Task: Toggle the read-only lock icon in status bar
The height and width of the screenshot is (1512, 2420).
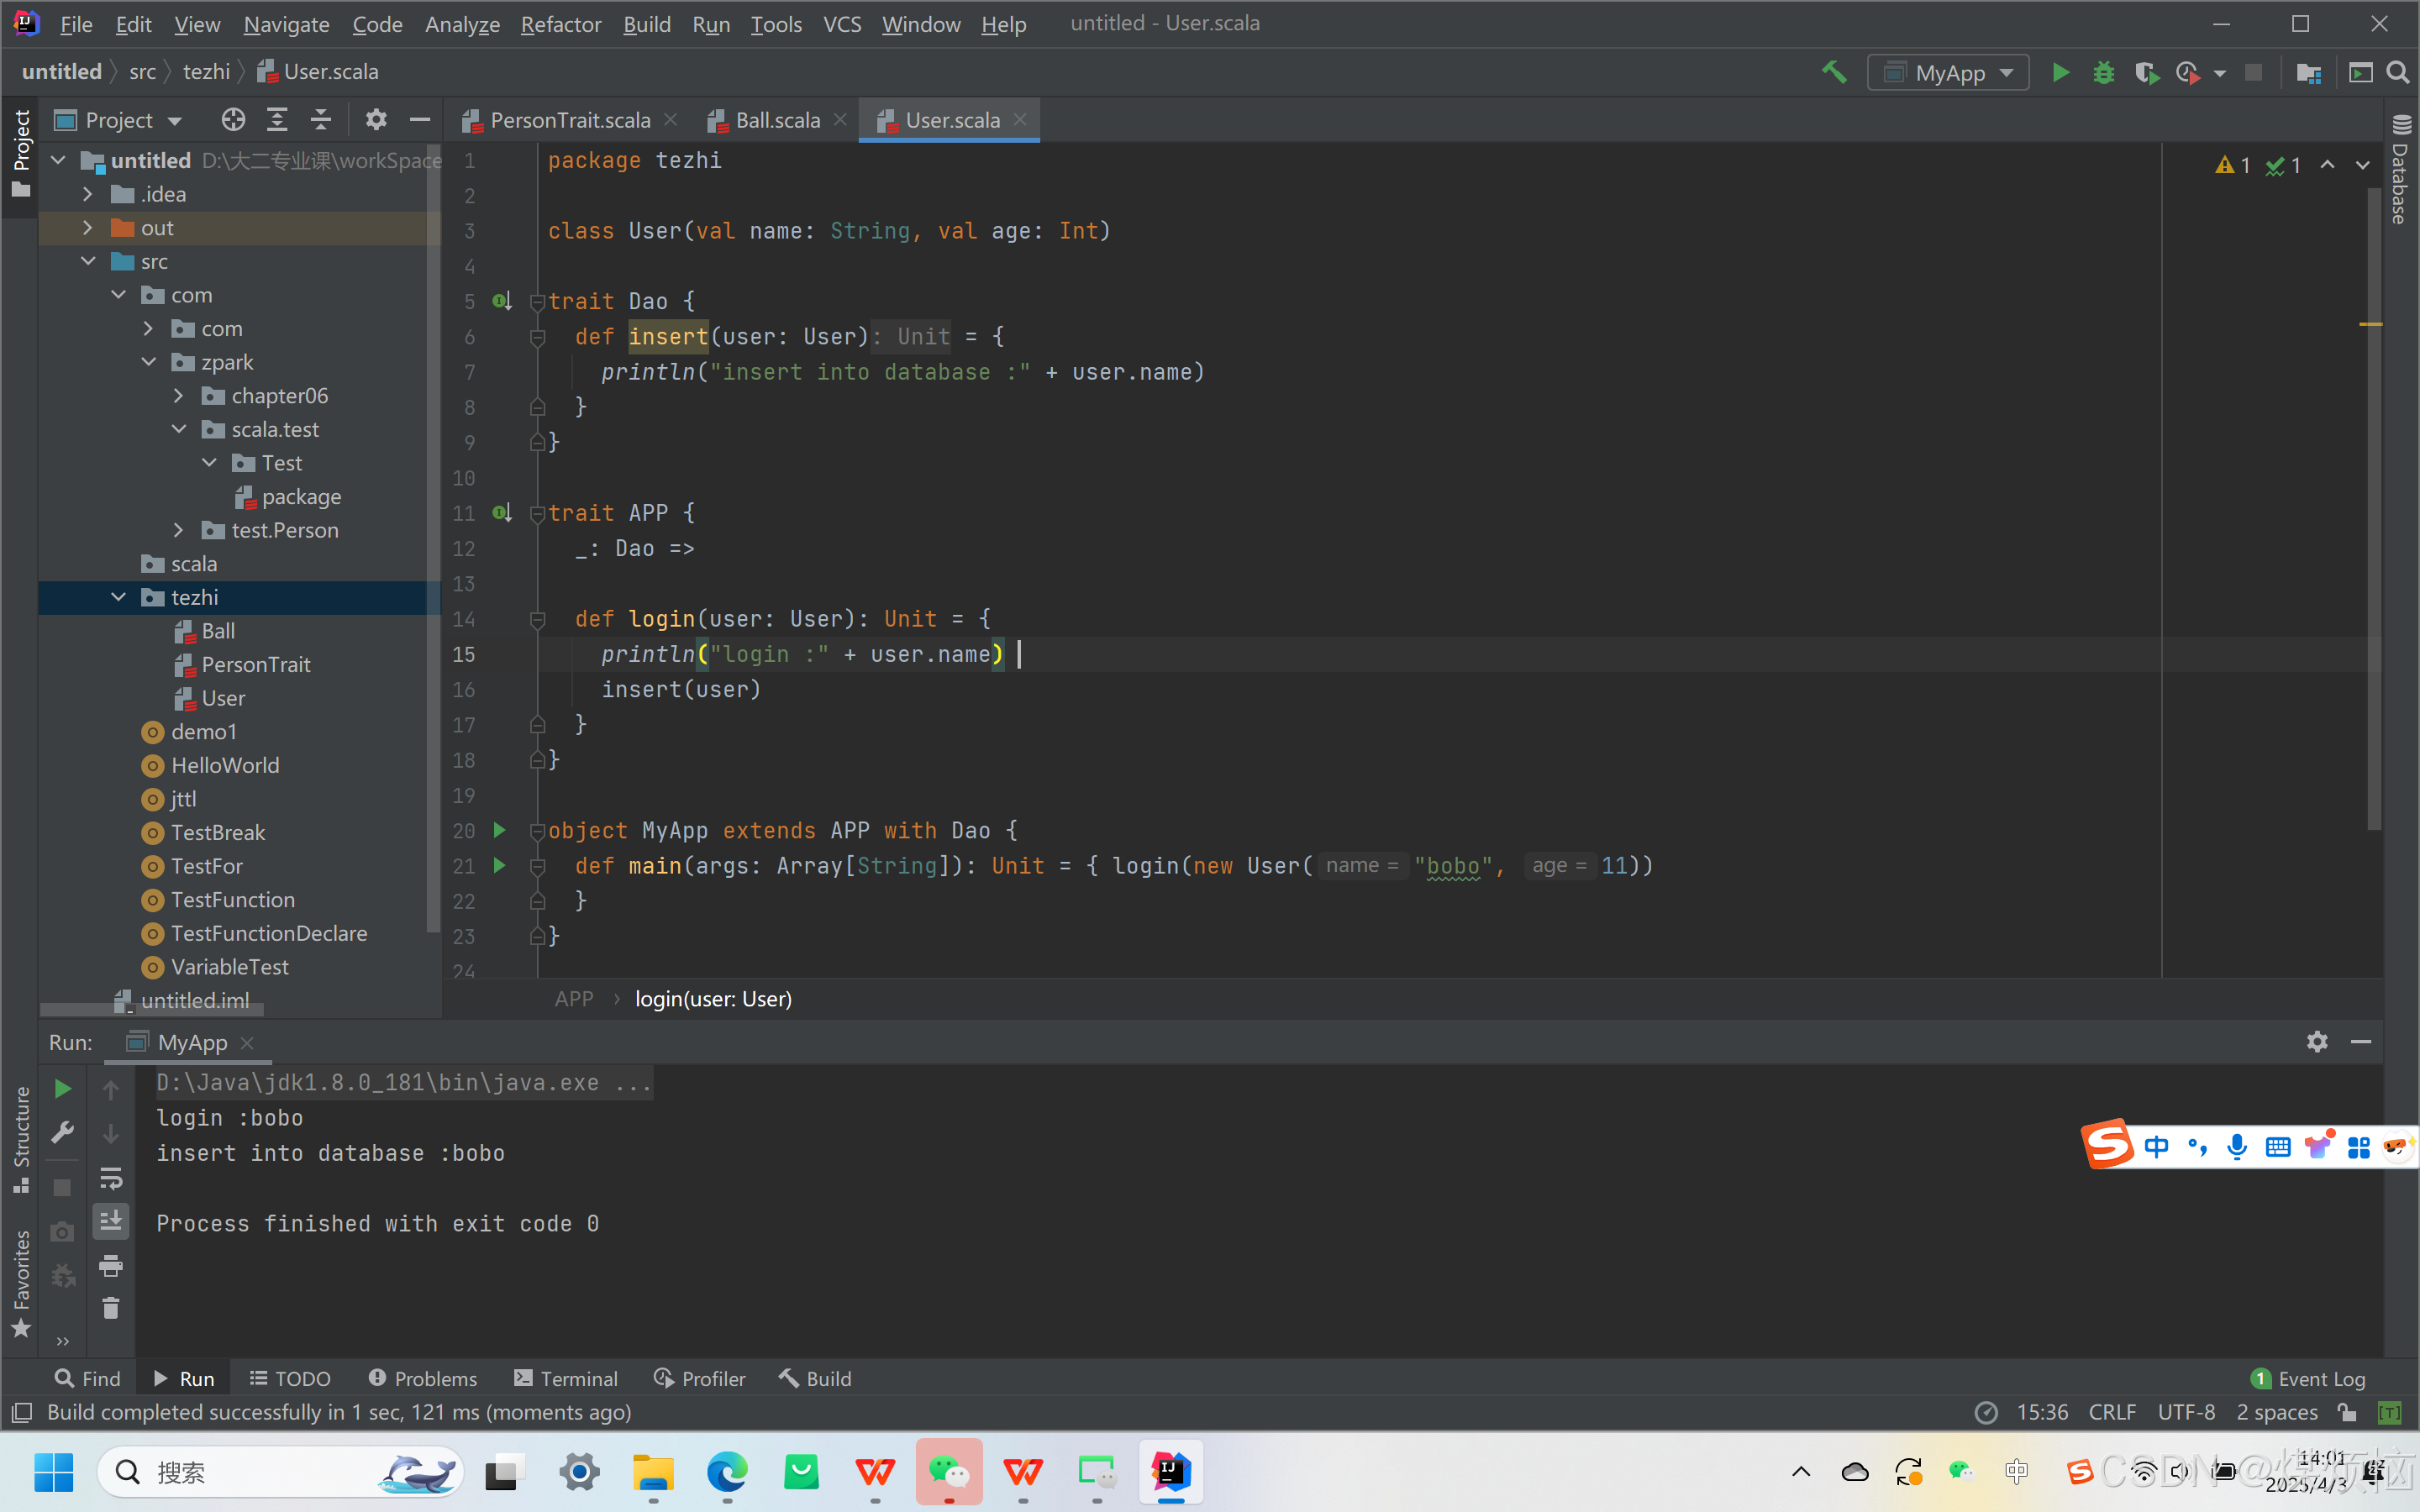Action: 2347,1412
